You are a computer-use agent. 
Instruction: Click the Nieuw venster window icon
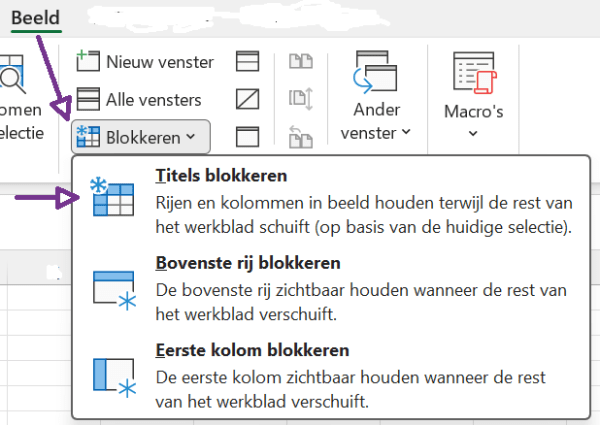click(x=88, y=60)
